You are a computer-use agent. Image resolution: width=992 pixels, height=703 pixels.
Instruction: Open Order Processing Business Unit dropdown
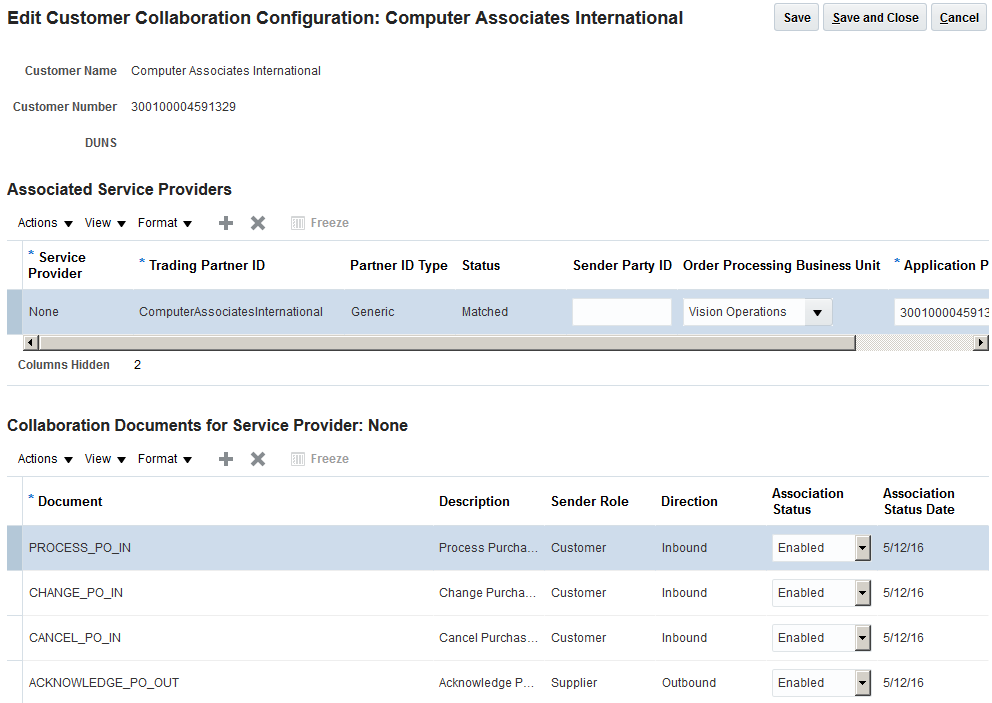pyautogui.click(x=818, y=312)
